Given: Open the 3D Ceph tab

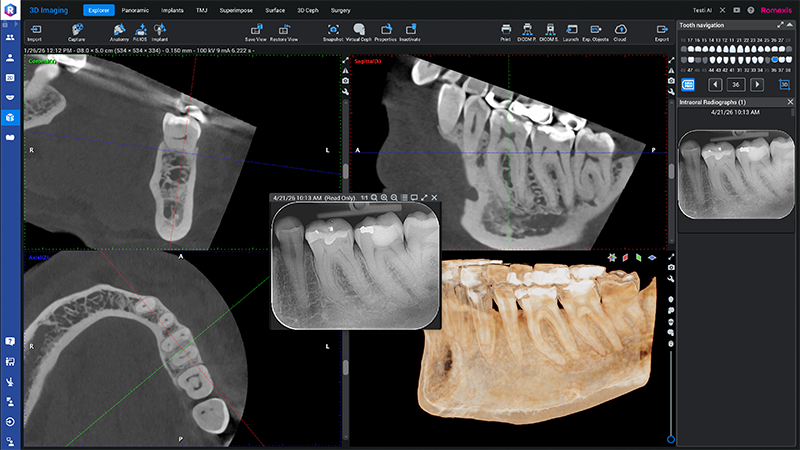Looking at the screenshot, I should click(x=308, y=10).
